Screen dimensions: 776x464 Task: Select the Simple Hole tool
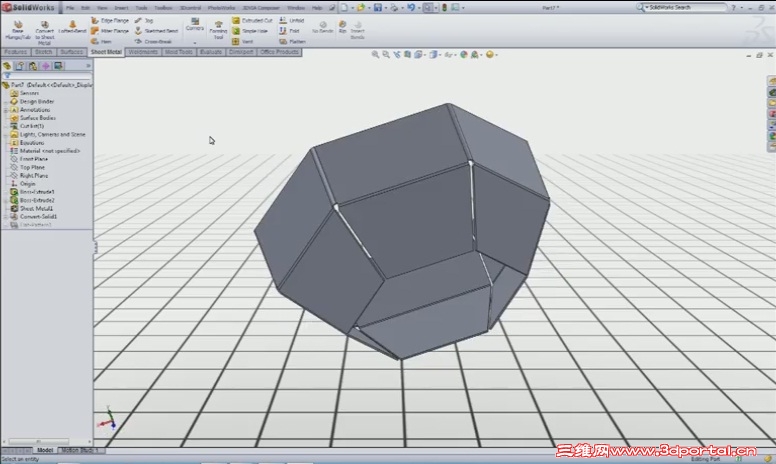tap(250, 31)
